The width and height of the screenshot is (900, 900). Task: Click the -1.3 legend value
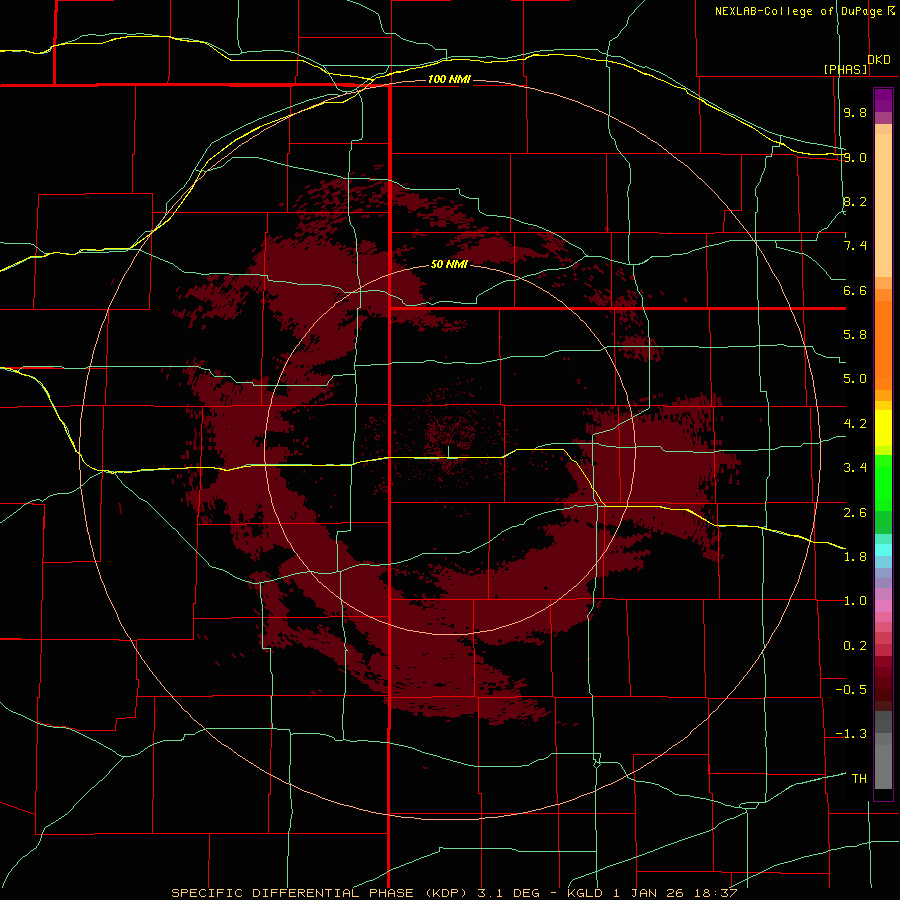(851, 734)
